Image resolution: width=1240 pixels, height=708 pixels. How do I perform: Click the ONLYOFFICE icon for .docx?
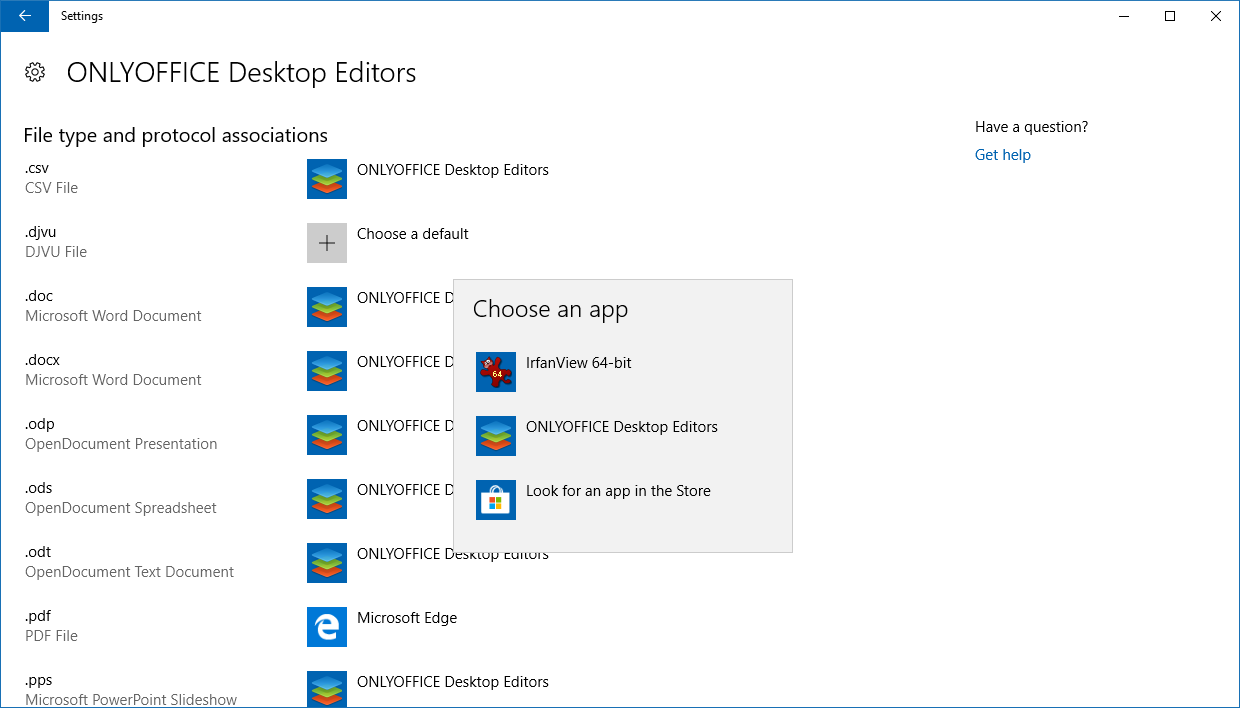327,371
